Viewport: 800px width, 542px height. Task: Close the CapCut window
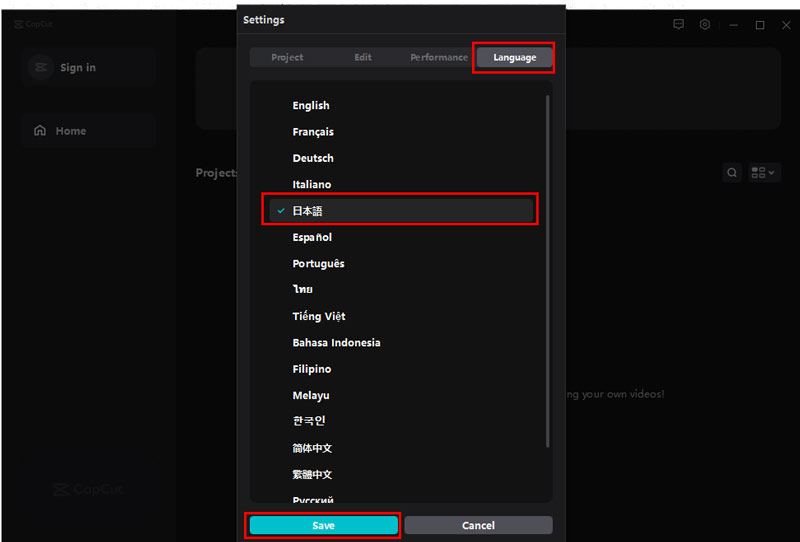pos(786,25)
